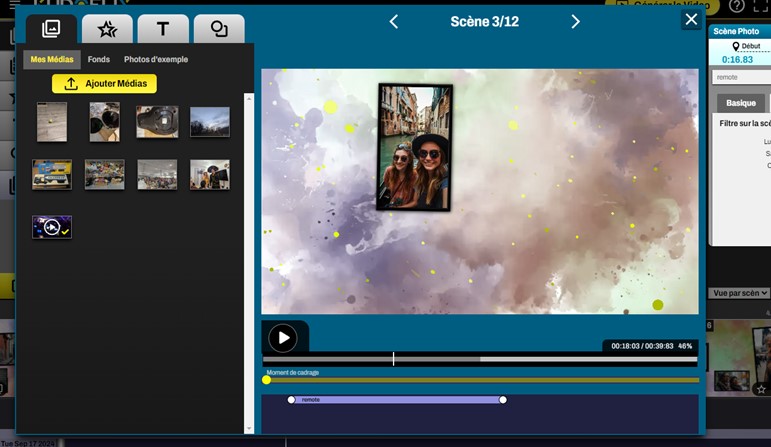Click the yellow Moment de cadrage handle

click(x=267, y=380)
